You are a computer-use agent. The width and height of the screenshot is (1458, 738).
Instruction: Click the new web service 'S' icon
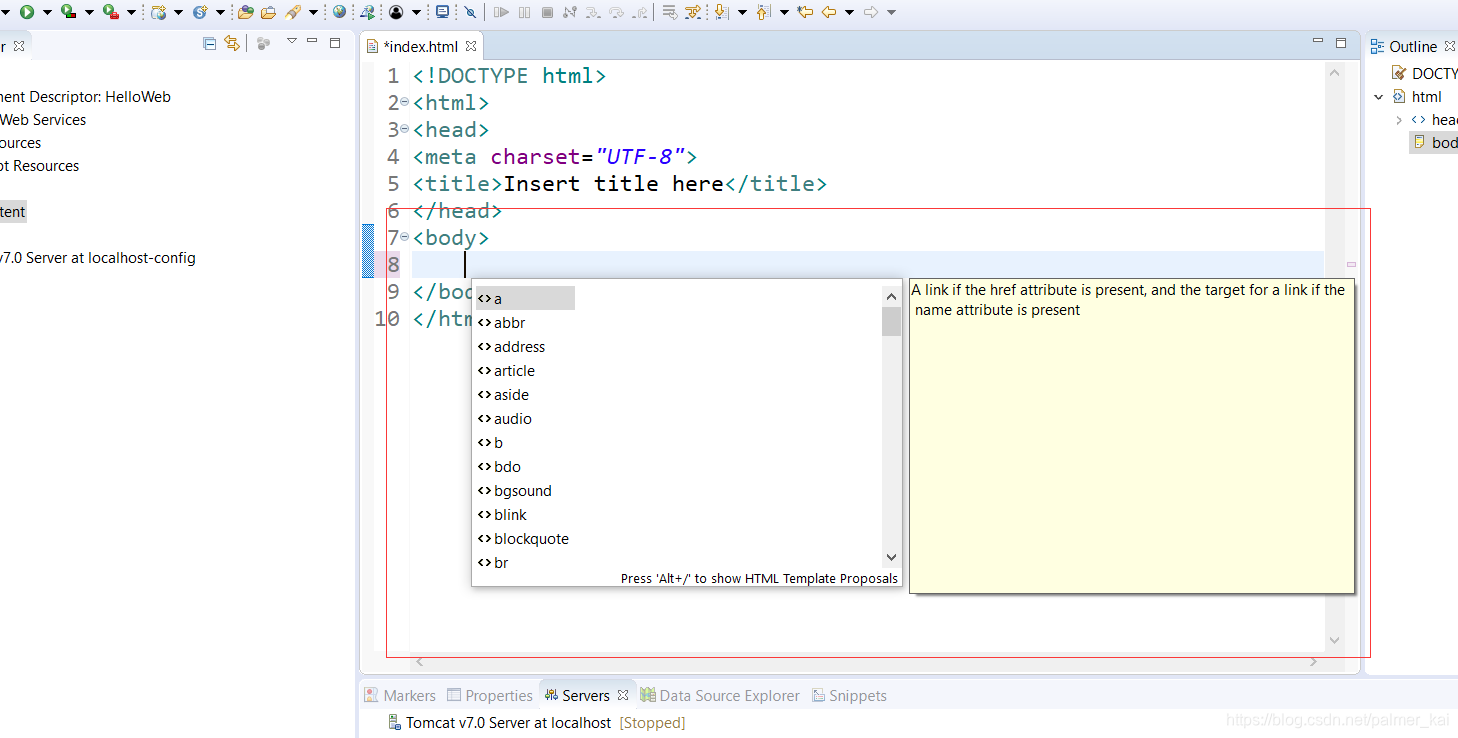200,12
